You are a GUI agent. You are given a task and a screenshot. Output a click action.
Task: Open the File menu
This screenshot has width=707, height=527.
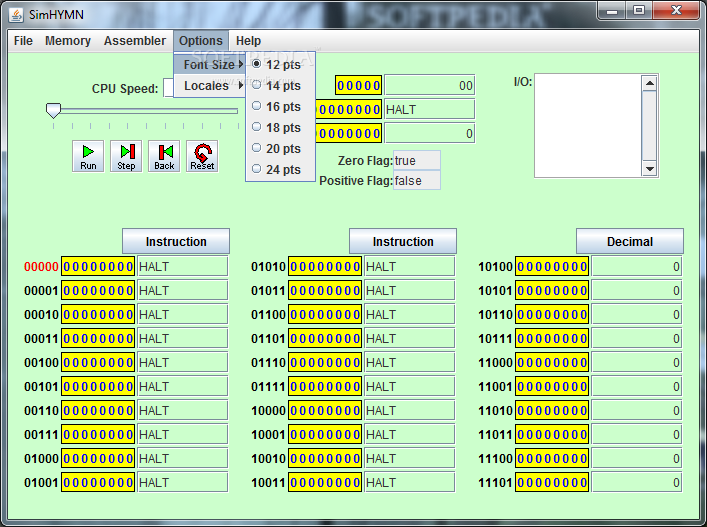23,41
